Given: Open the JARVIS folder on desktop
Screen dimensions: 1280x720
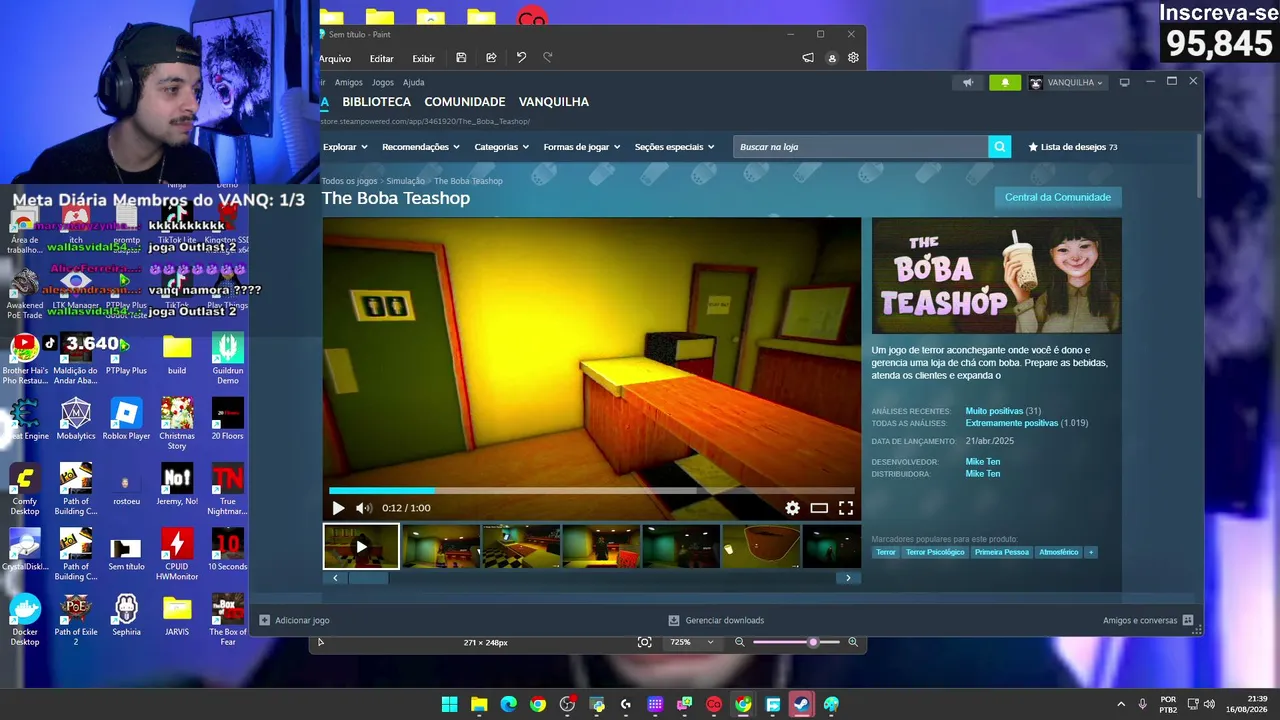Looking at the screenshot, I should [177, 615].
